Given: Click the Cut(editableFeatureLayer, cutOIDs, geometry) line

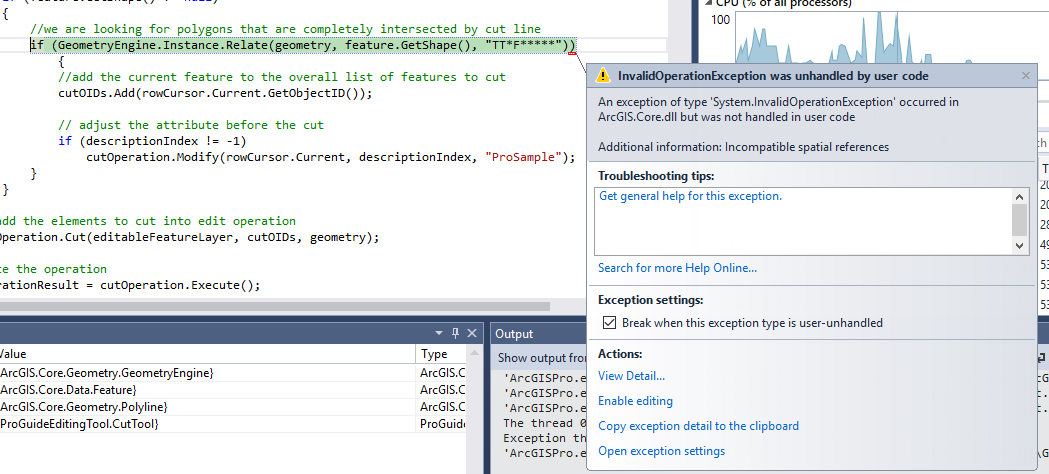Looking at the screenshot, I should point(189,237).
